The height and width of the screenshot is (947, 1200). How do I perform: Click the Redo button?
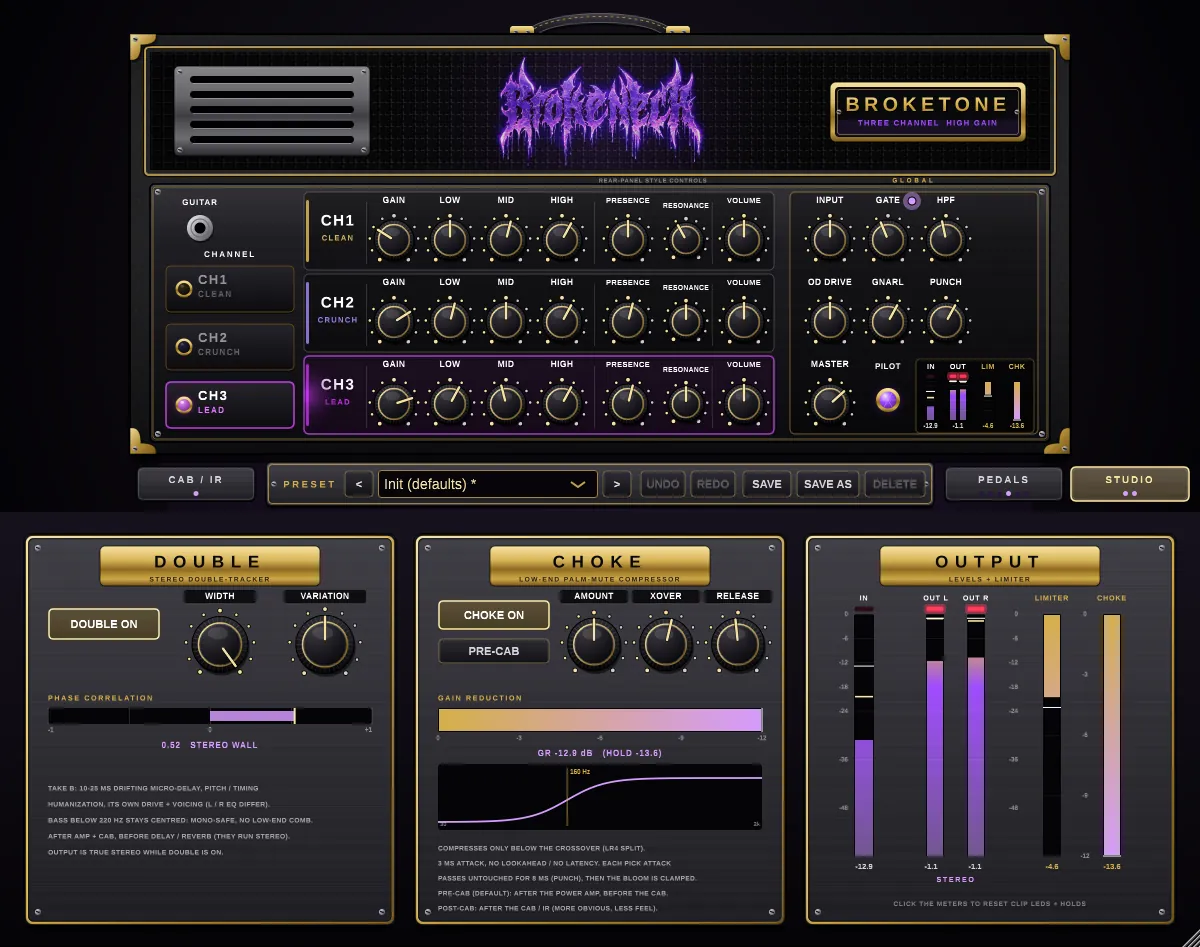(x=713, y=484)
